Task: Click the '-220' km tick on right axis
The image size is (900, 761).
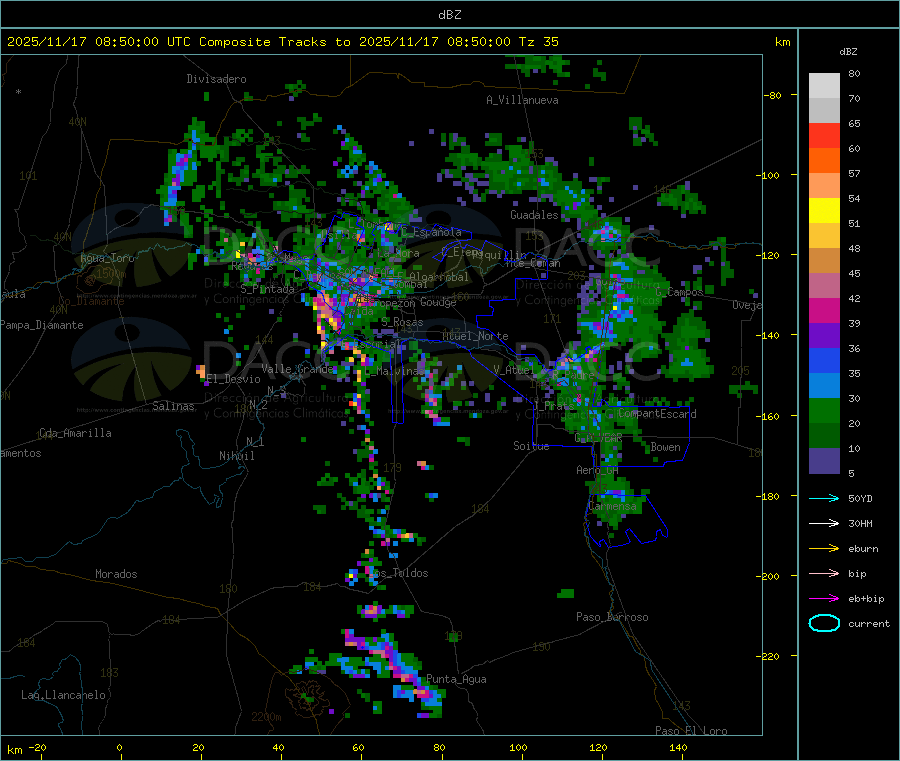Action: [x=770, y=656]
